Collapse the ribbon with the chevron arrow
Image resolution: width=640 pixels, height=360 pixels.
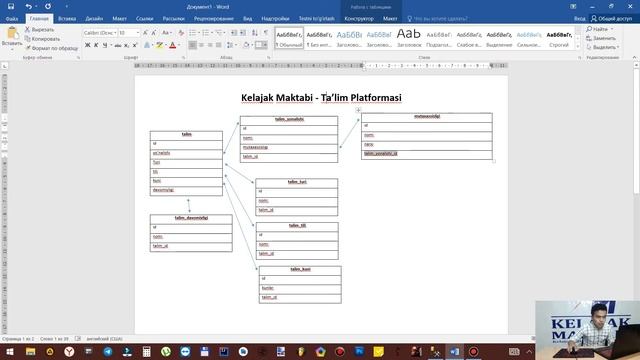634,58
